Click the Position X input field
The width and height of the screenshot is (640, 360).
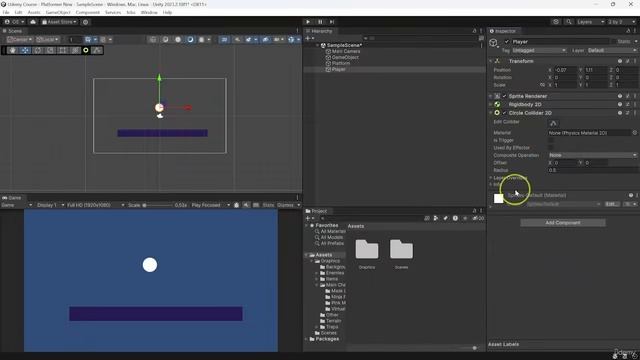click(565, 70)
